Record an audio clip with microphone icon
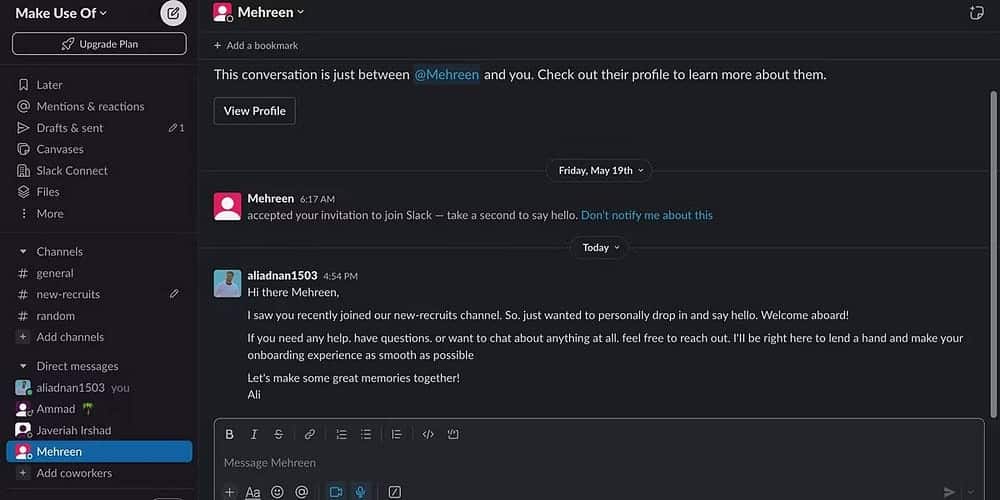This screenshot has width=1000, height=500. [360, 492]
